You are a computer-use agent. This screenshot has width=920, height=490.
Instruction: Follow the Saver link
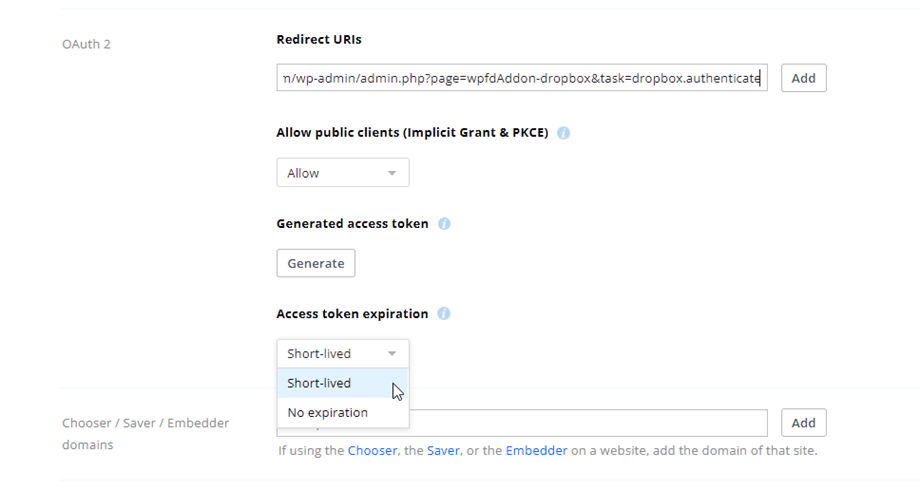coord(443,451)
